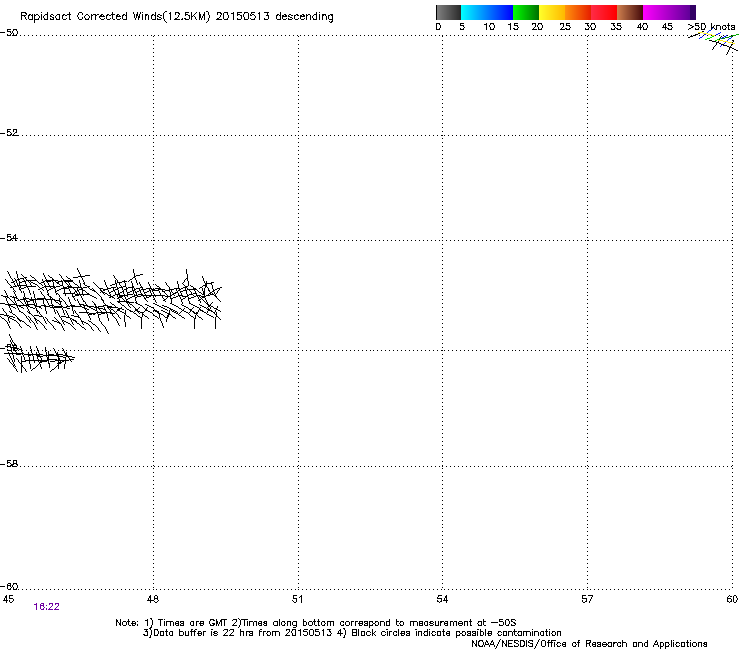This screenshot has height=650, width=740.
Task: Click the NOAA/NESDIS credit text
Action: coord(589,644)
